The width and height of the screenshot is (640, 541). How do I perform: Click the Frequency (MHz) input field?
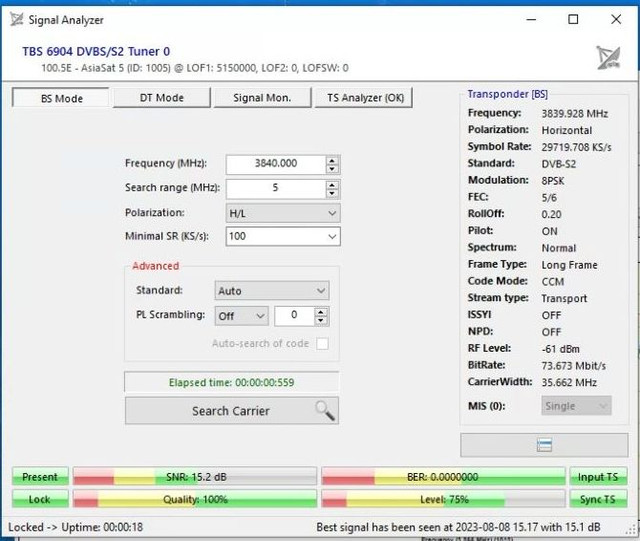pos(276,164)
